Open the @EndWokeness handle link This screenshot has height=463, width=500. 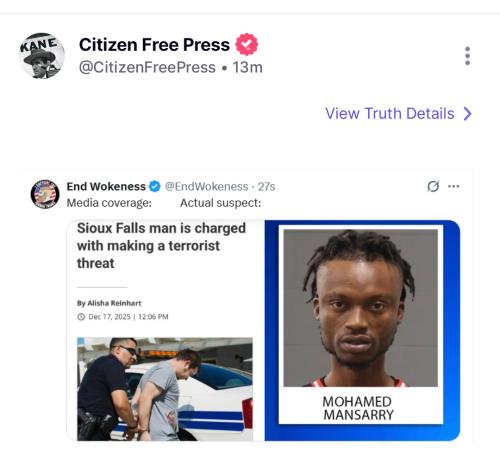point(206,186)
